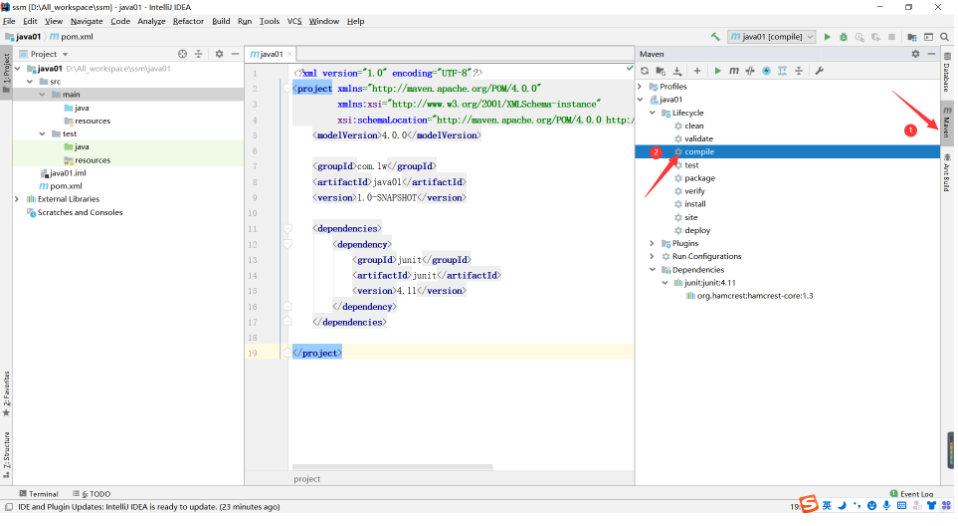This screenshot has height=526, width=958.
Task: Open the Structure side tab
Action: (x=6, y=455)
